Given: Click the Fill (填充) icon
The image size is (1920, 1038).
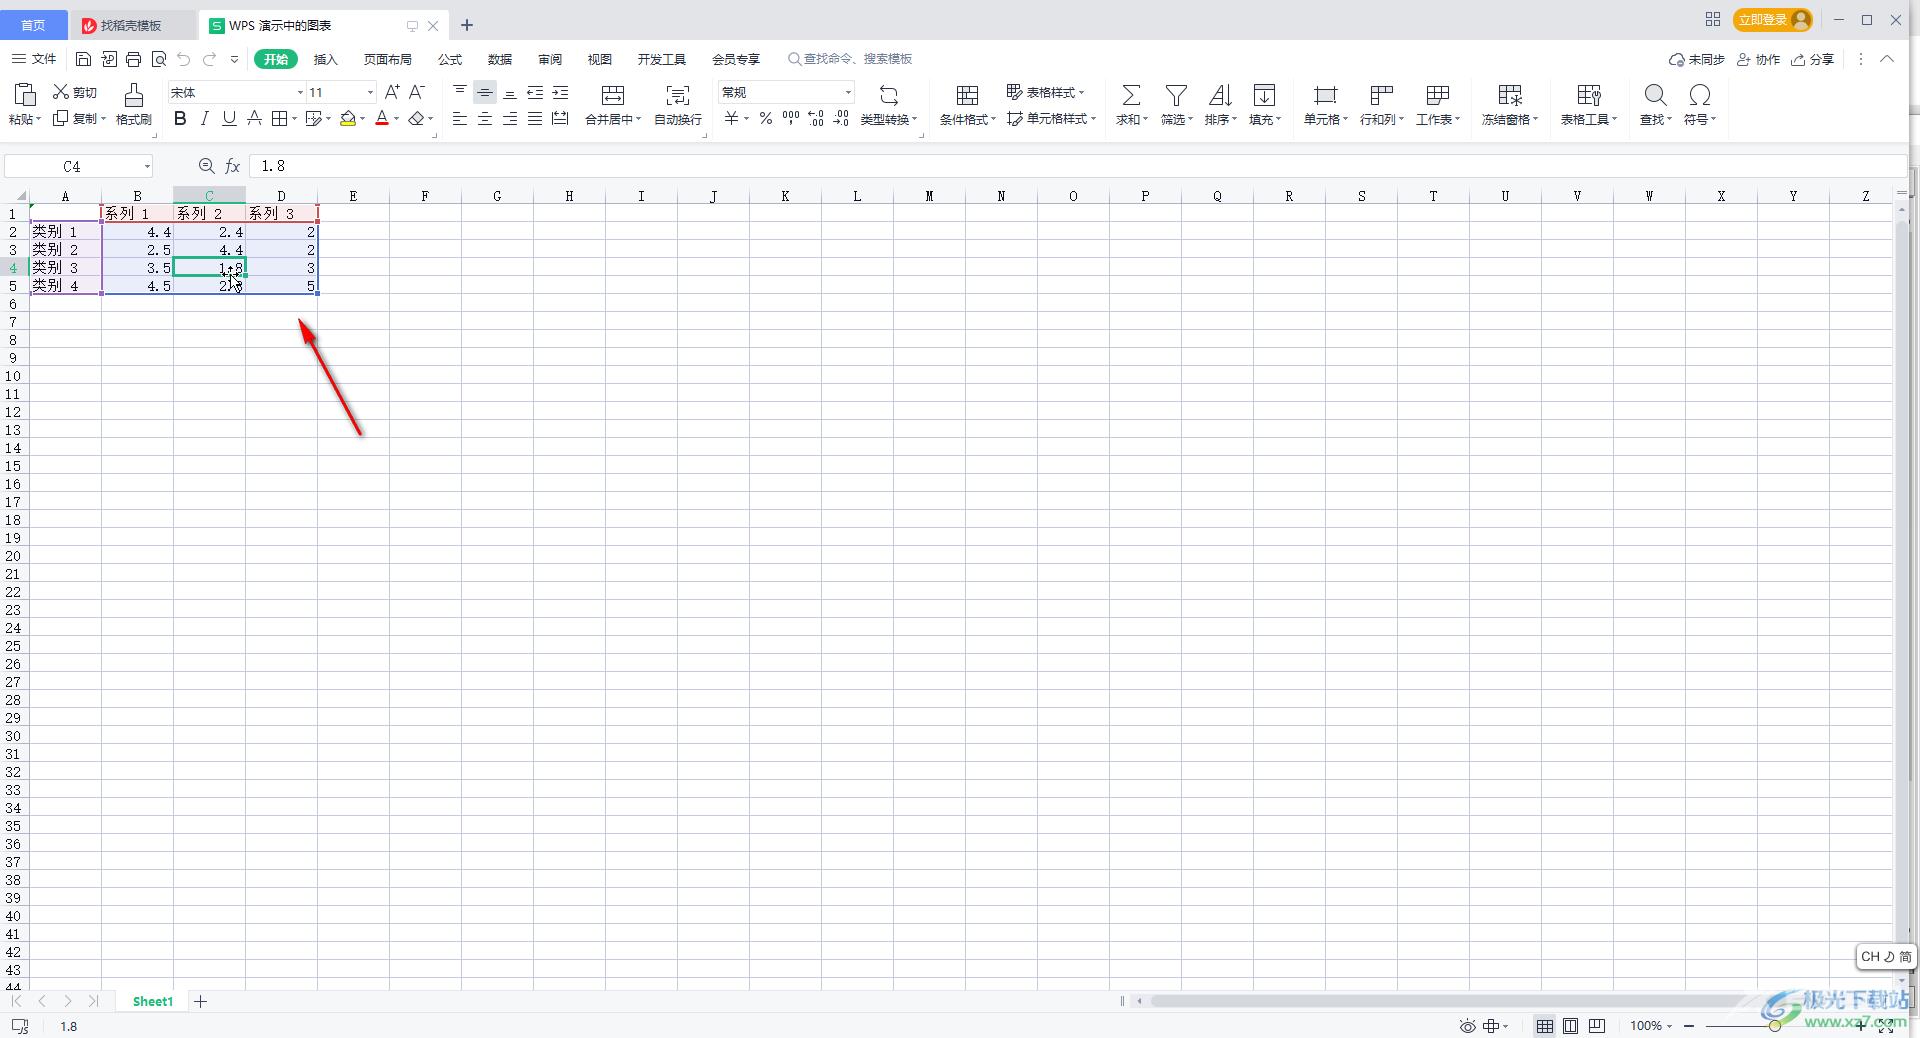Looking at the screenshot, I should click(x=1264, y=95).
